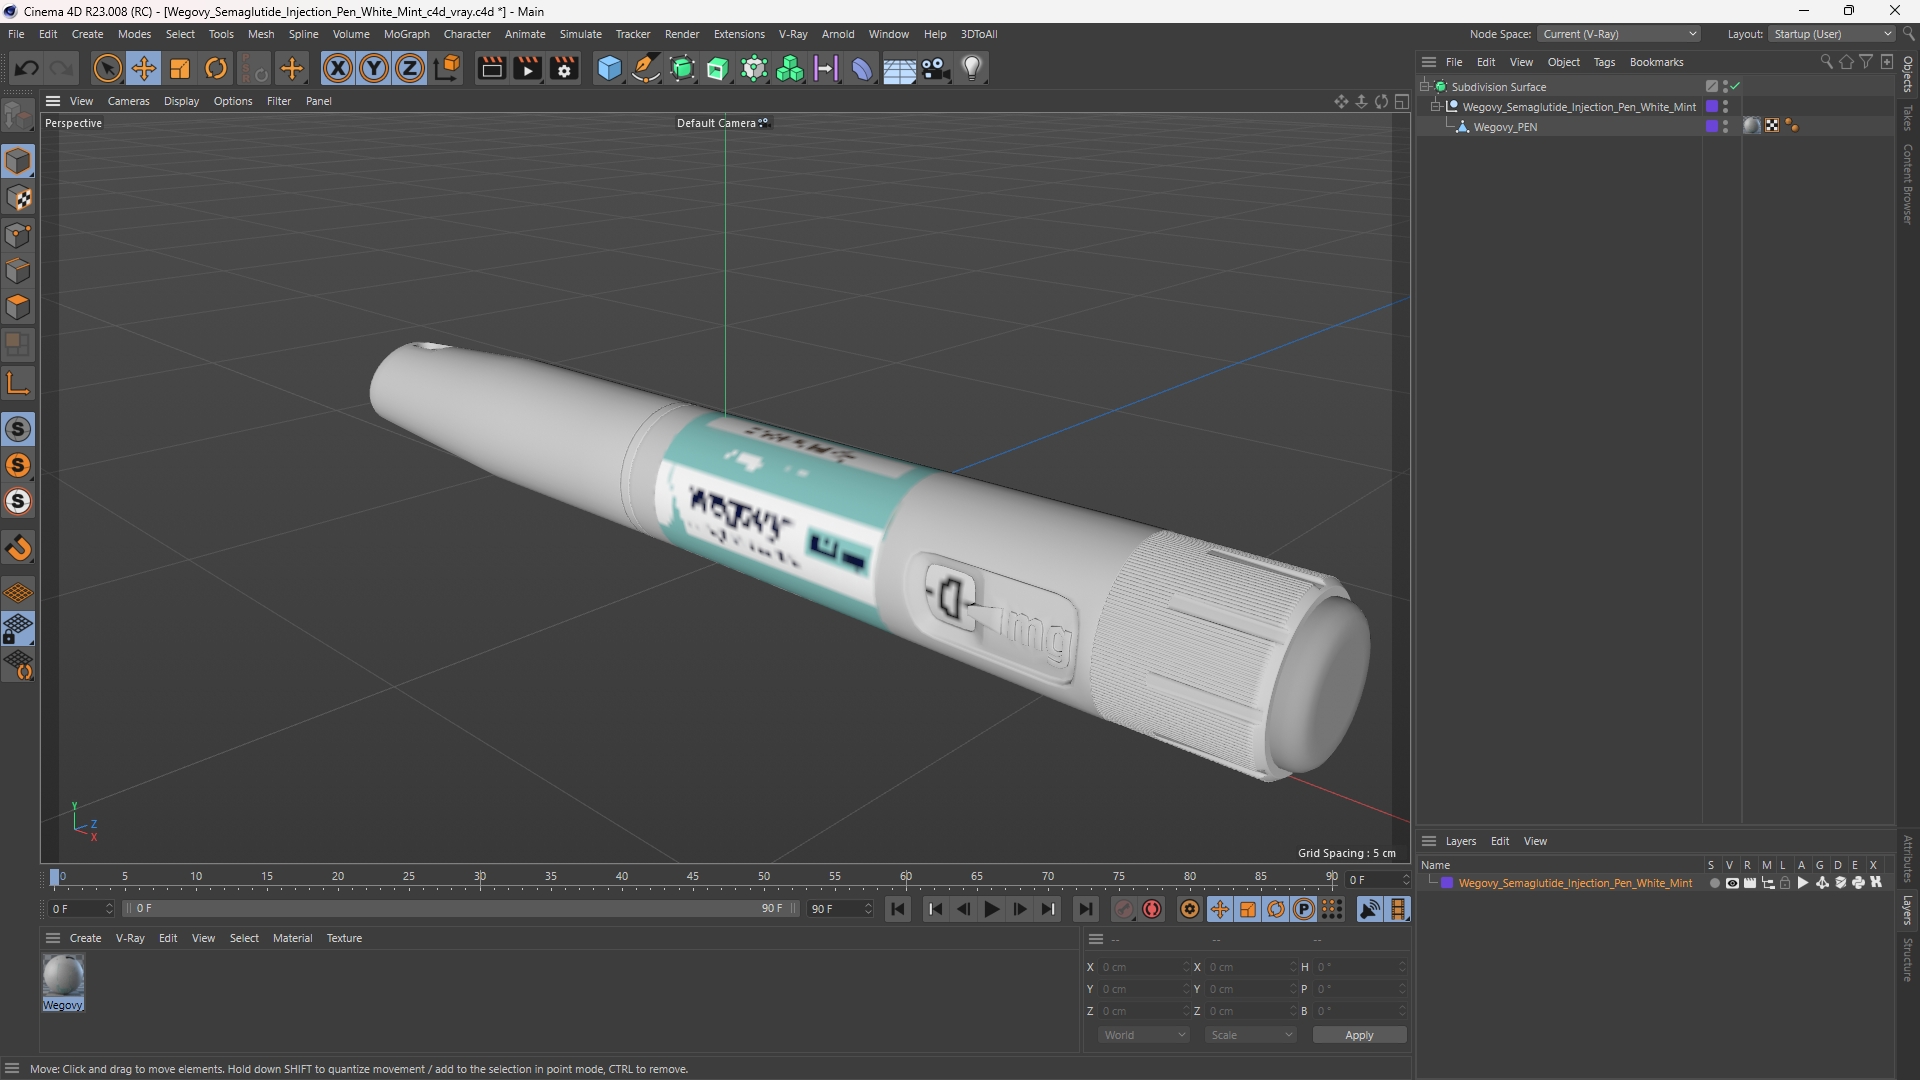Toggle Subdivision Surface visibility dots
Viewport: 1920px width, 1080px height.
pyautogui.click(x=1726, y=87)
